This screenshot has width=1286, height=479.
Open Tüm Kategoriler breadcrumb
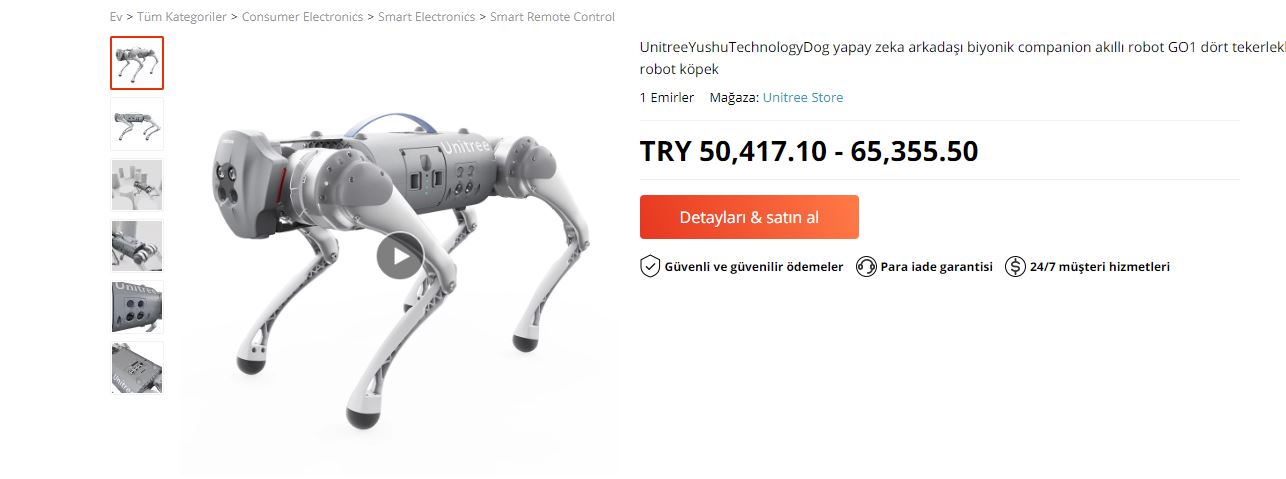[182, 17]
